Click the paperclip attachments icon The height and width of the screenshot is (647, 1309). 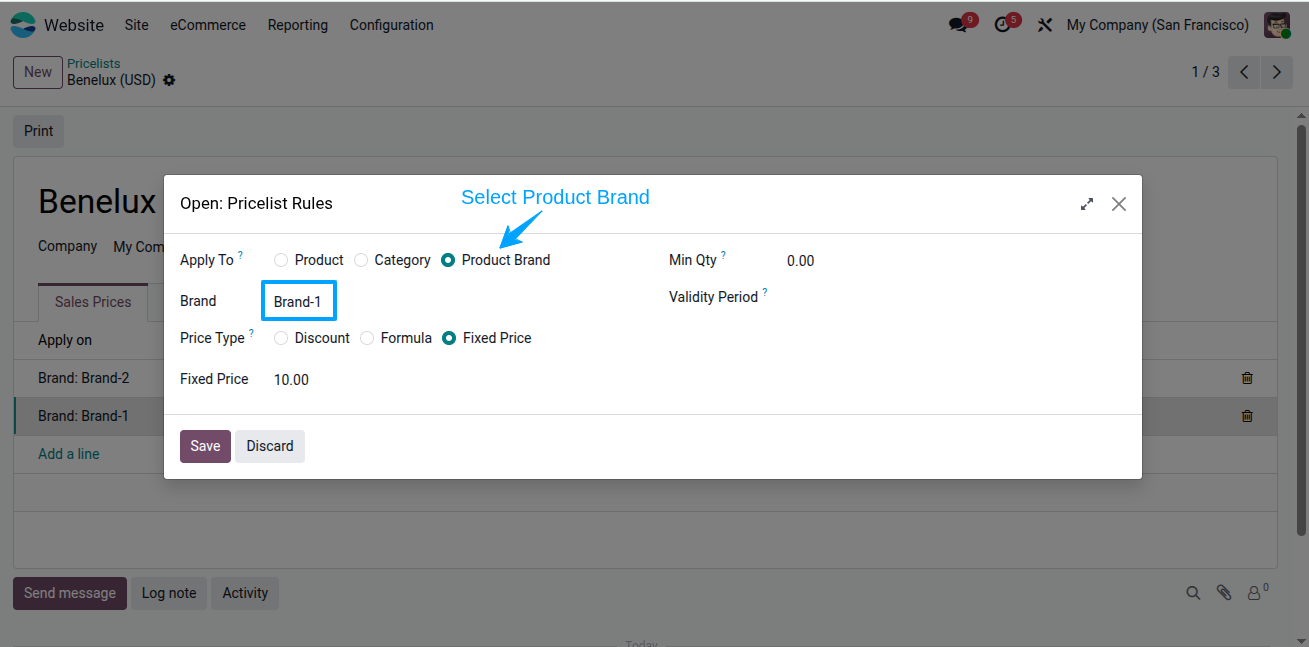[x=1224, y=593]
